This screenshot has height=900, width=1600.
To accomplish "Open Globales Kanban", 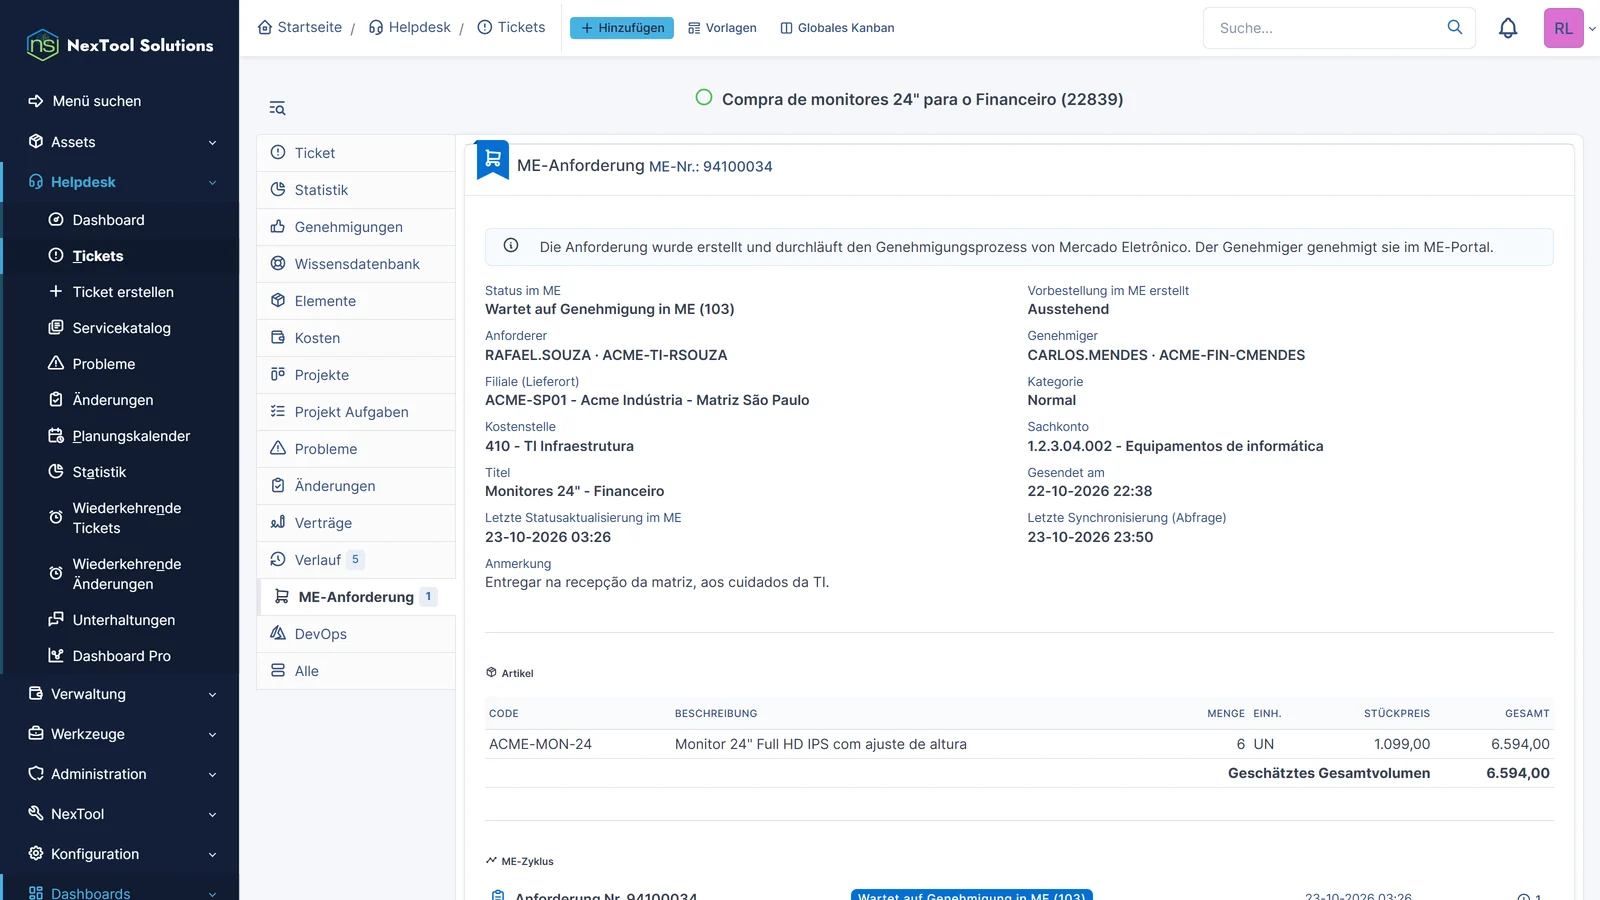I will [837, 28].
